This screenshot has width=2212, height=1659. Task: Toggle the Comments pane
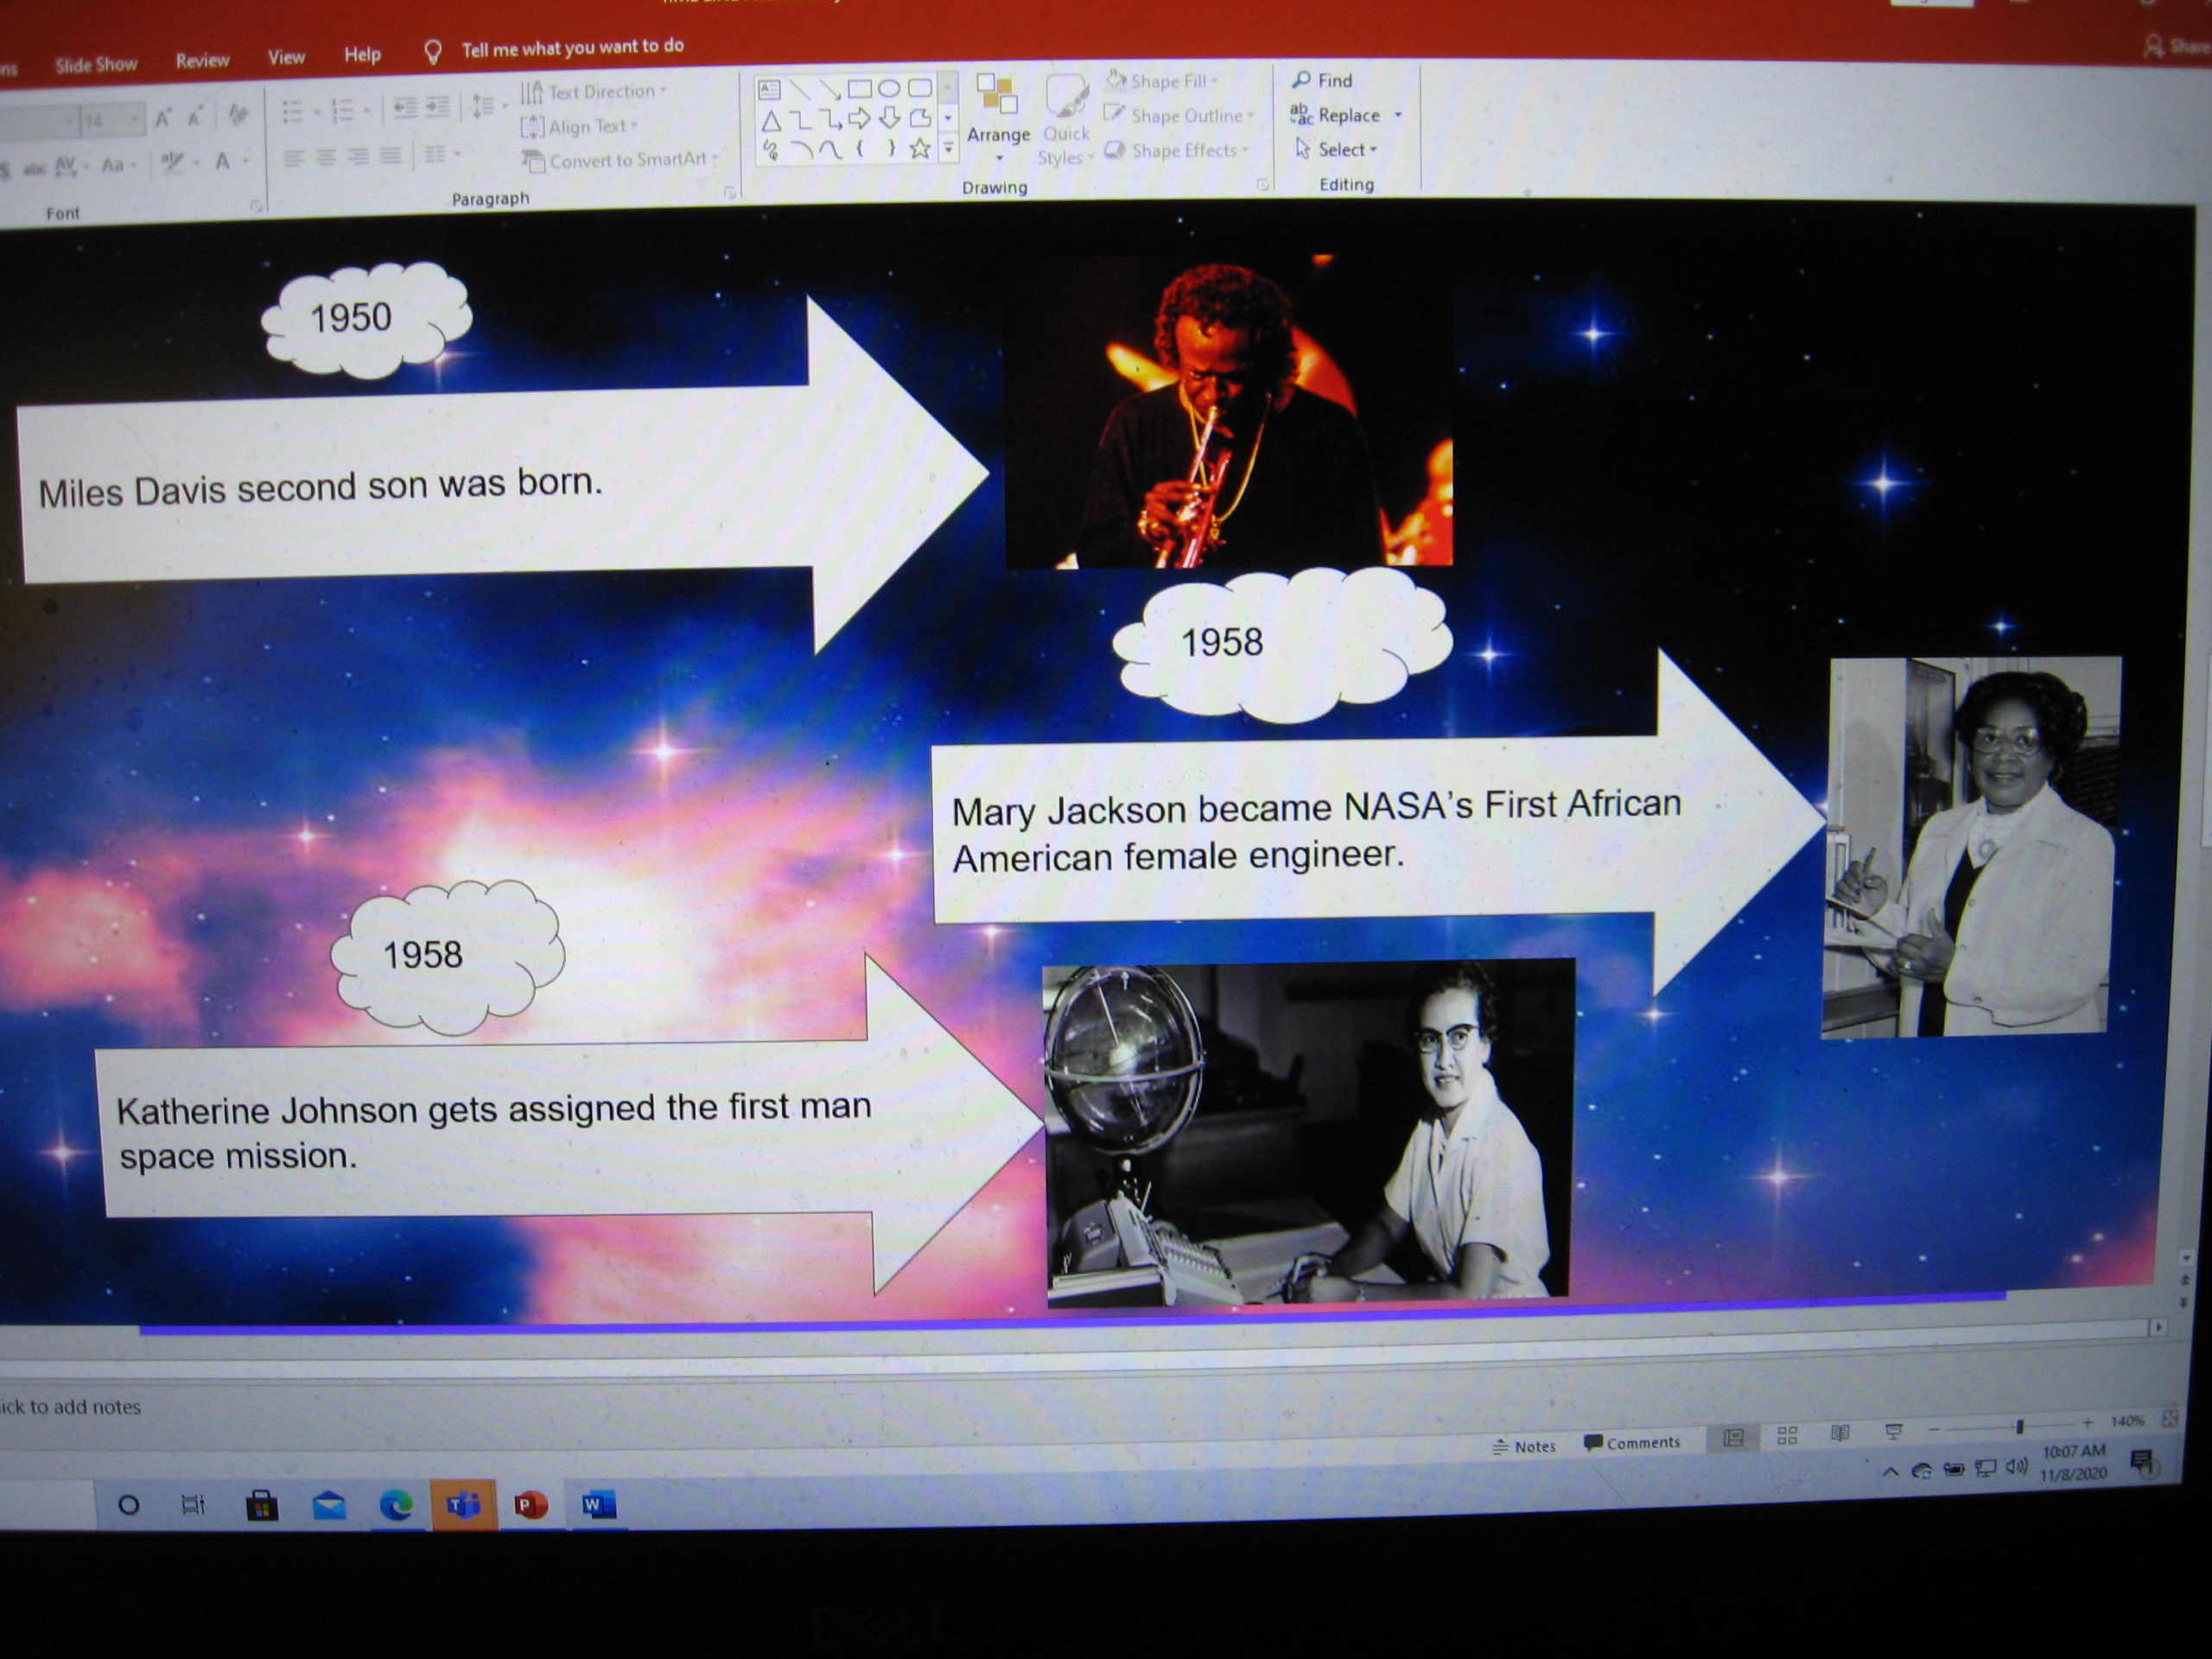coord(1632,1443)
